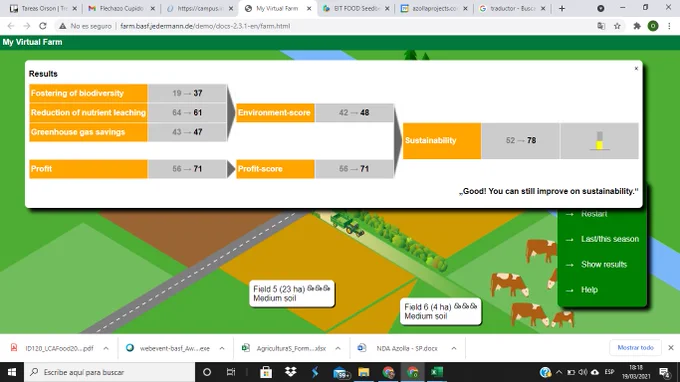680x382 pixels.
Task: Click the Field 5 (23 ha) label
Action: coord(291,294)
